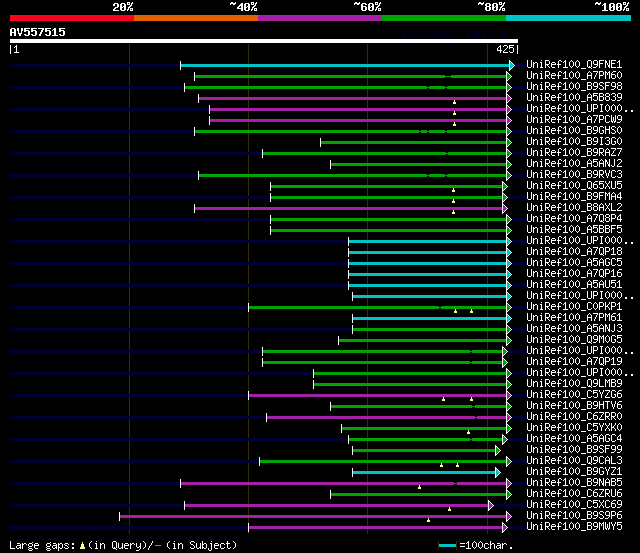Click the UniRef100_B9NAB5 label
This screenshot has width=640, height=553.
pyautogui.click(x=574, y=483)
